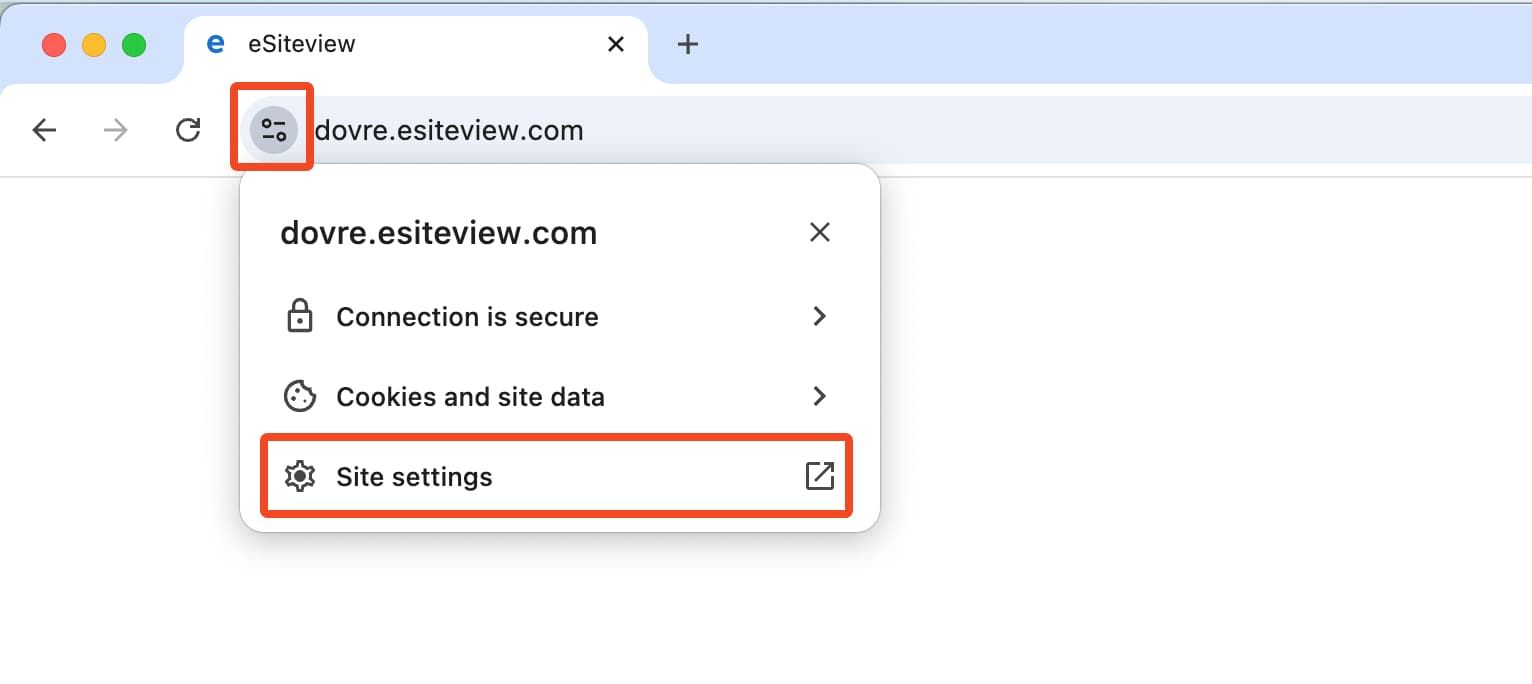Click the eSiteview favicon on the tab

pyautogui.click(x=215, y=43)
